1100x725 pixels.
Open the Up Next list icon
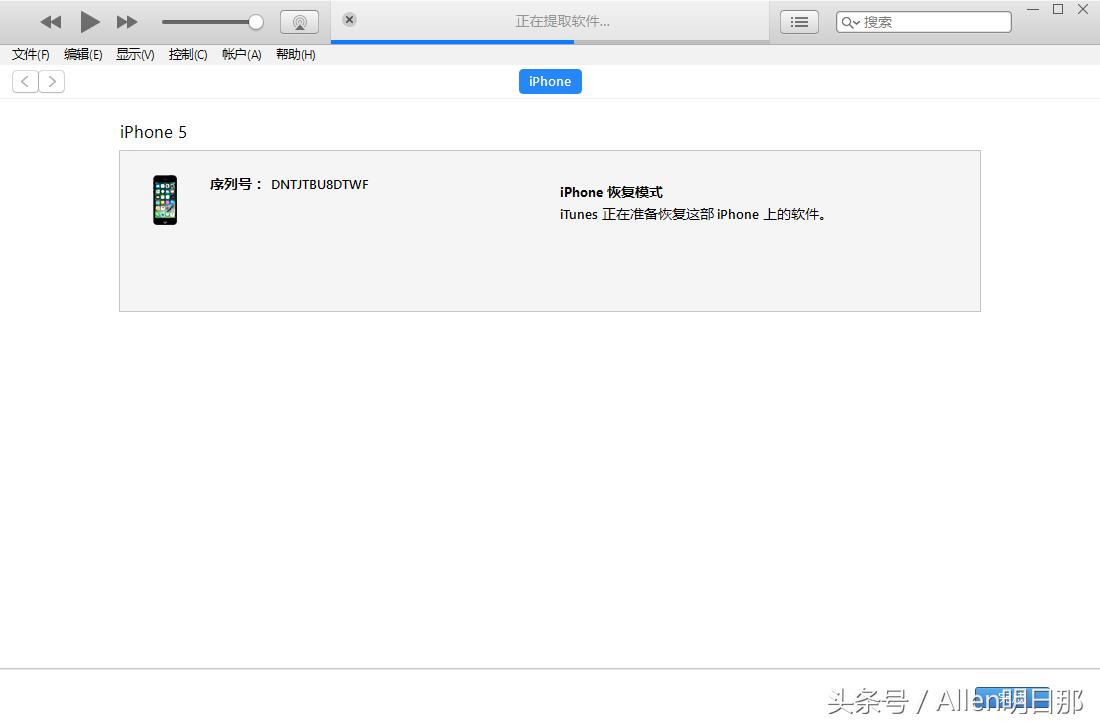click(x=798, y=21)
